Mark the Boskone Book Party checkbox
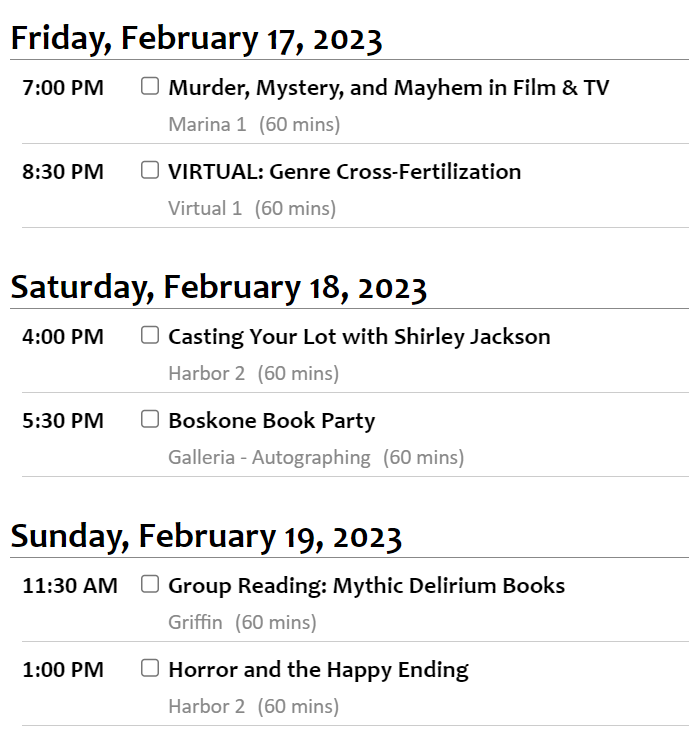The height and width of the screenshot is (749, 689). pyautogui.click(x=150, y=419)
